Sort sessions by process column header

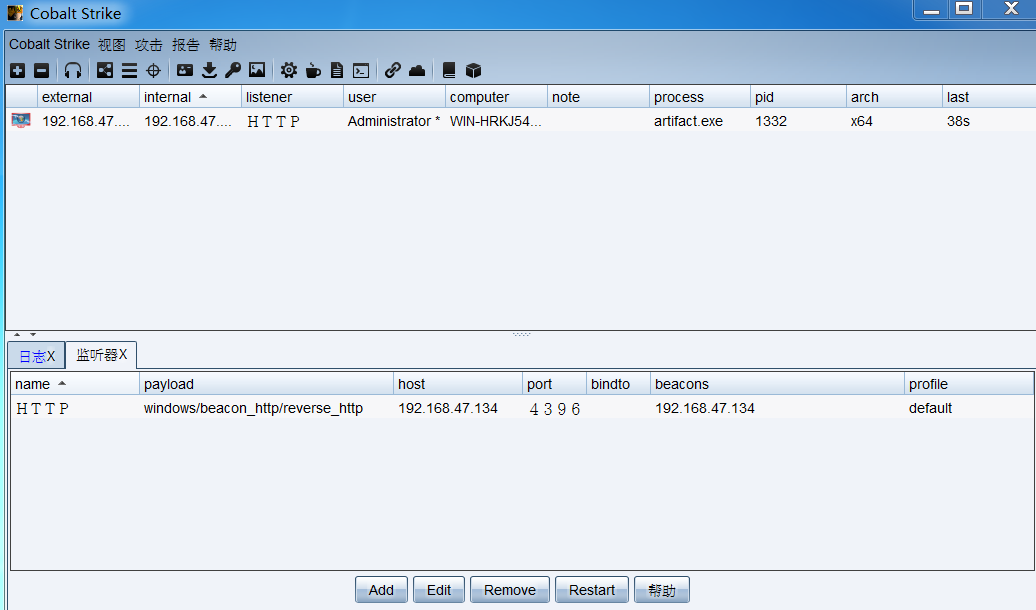(700, 97)
